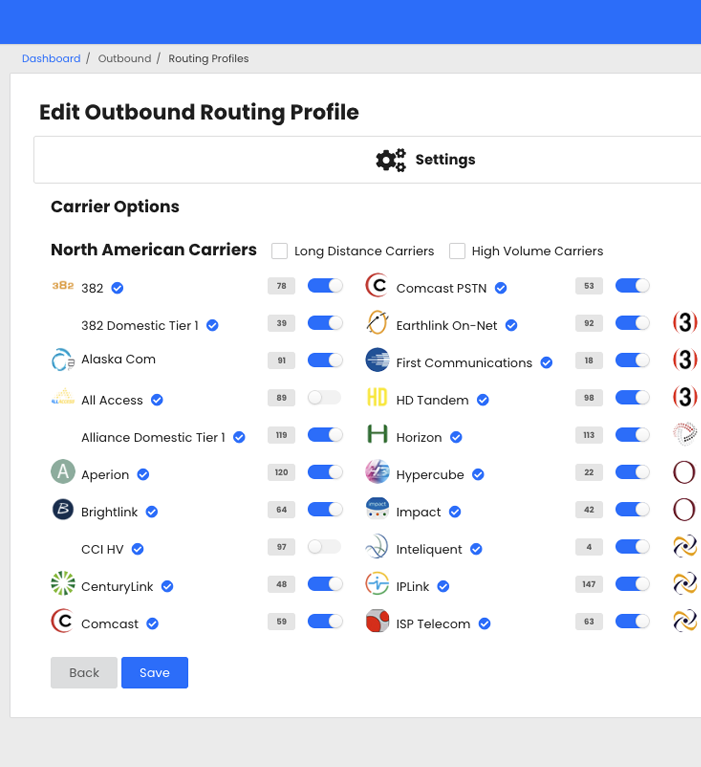Open the Settings tab
Viewport: 701px width, 767px height.
click(426, 160)
